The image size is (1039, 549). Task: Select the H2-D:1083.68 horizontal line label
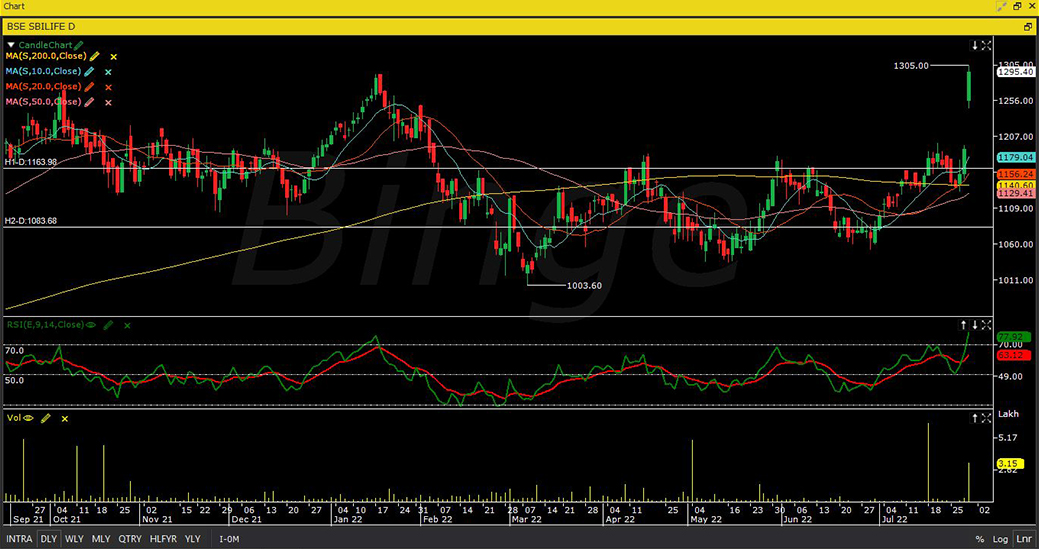[30, 221]
